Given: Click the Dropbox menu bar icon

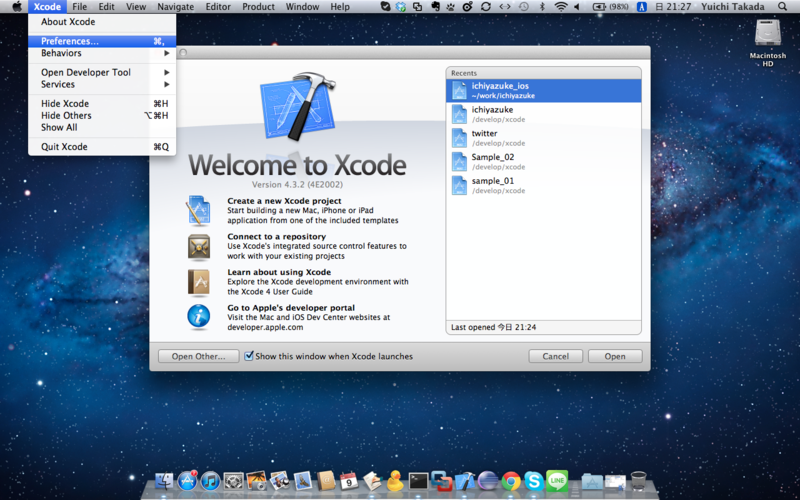Looking at the screenshot, I should [401, 7].
